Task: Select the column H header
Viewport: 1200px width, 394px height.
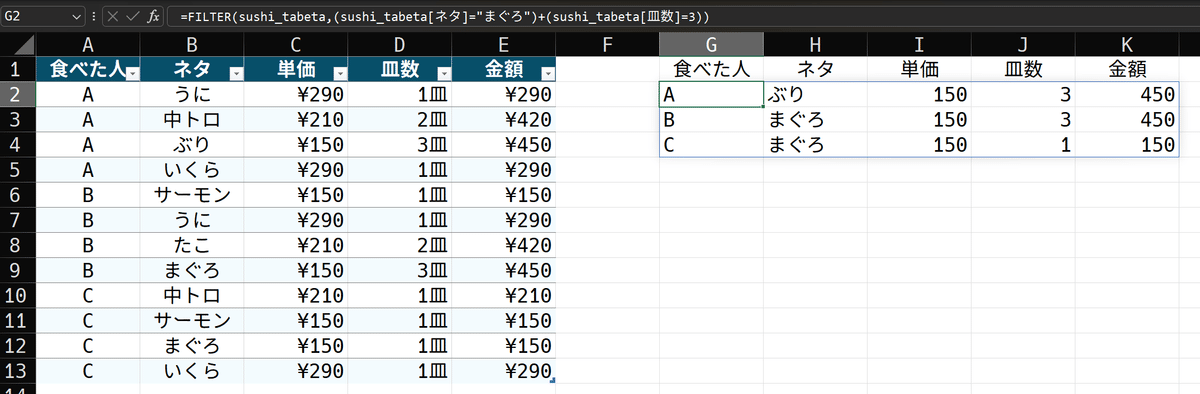Action: pyautogui.click(x=815, y=44)
